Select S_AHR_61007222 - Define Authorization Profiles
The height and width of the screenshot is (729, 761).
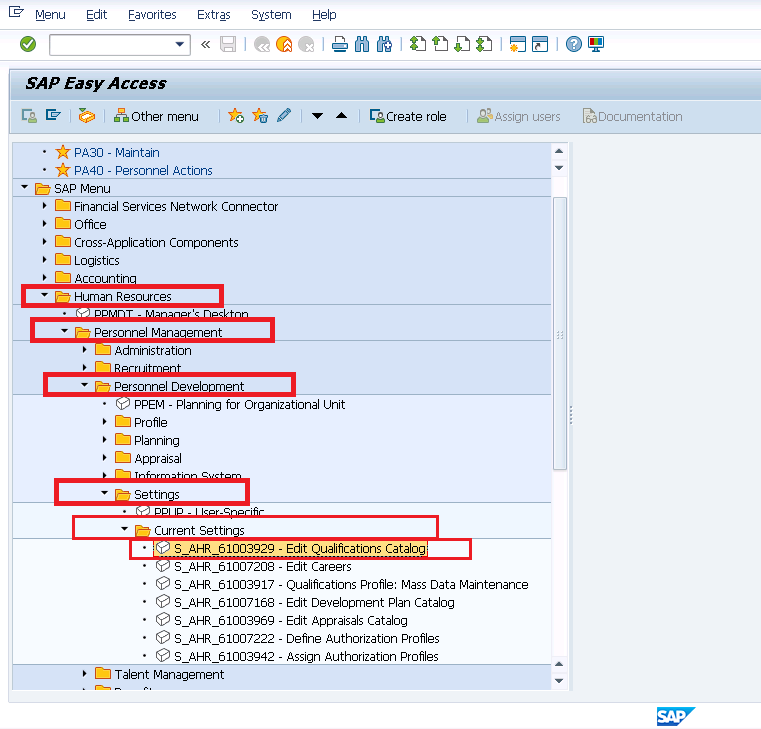tap(307, 638)
